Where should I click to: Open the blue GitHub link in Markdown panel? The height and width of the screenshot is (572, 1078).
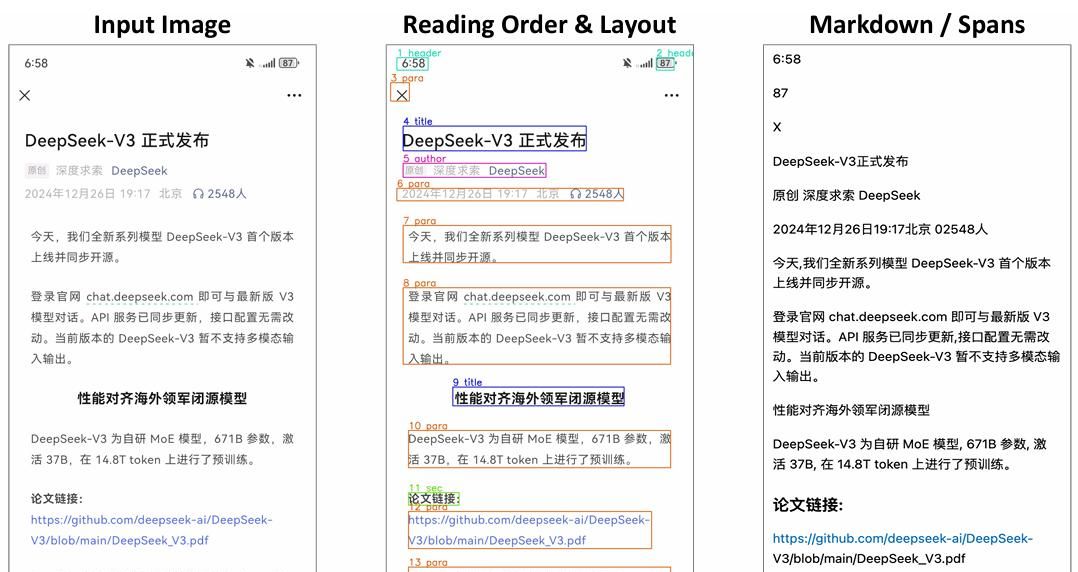tap(901, 539)
